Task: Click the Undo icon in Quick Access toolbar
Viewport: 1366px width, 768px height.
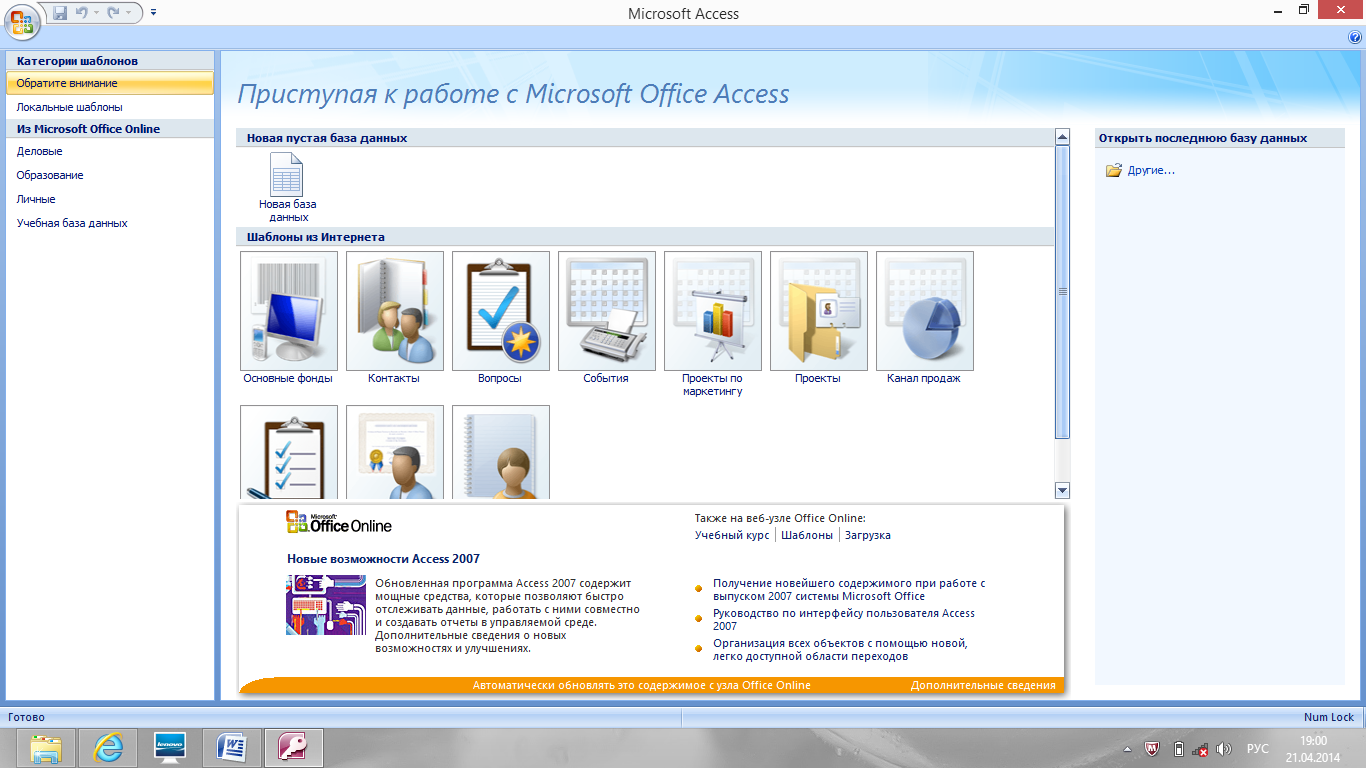Action: pos(82,13)
